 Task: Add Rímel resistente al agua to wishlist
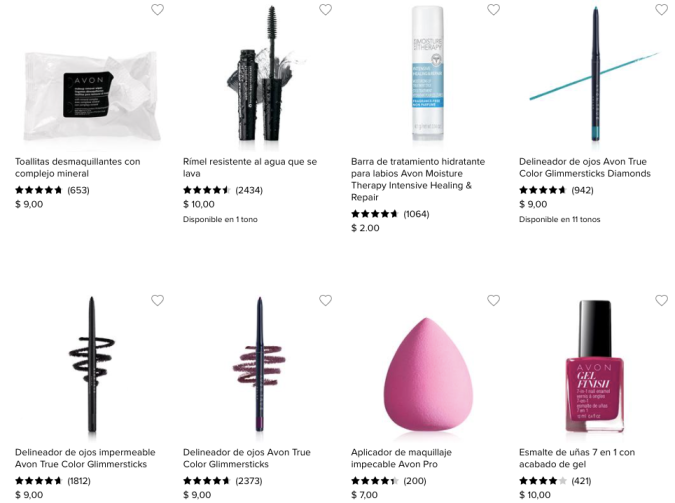click(x=325, y=9)
